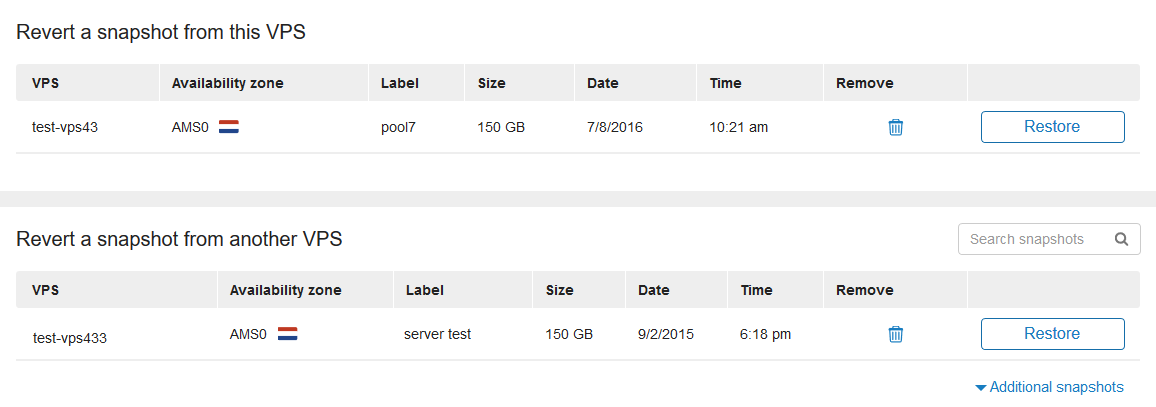Click the VPS header in first table
Image resolution: width=1156 pixels, height=407 pixels.
point(45,83)
